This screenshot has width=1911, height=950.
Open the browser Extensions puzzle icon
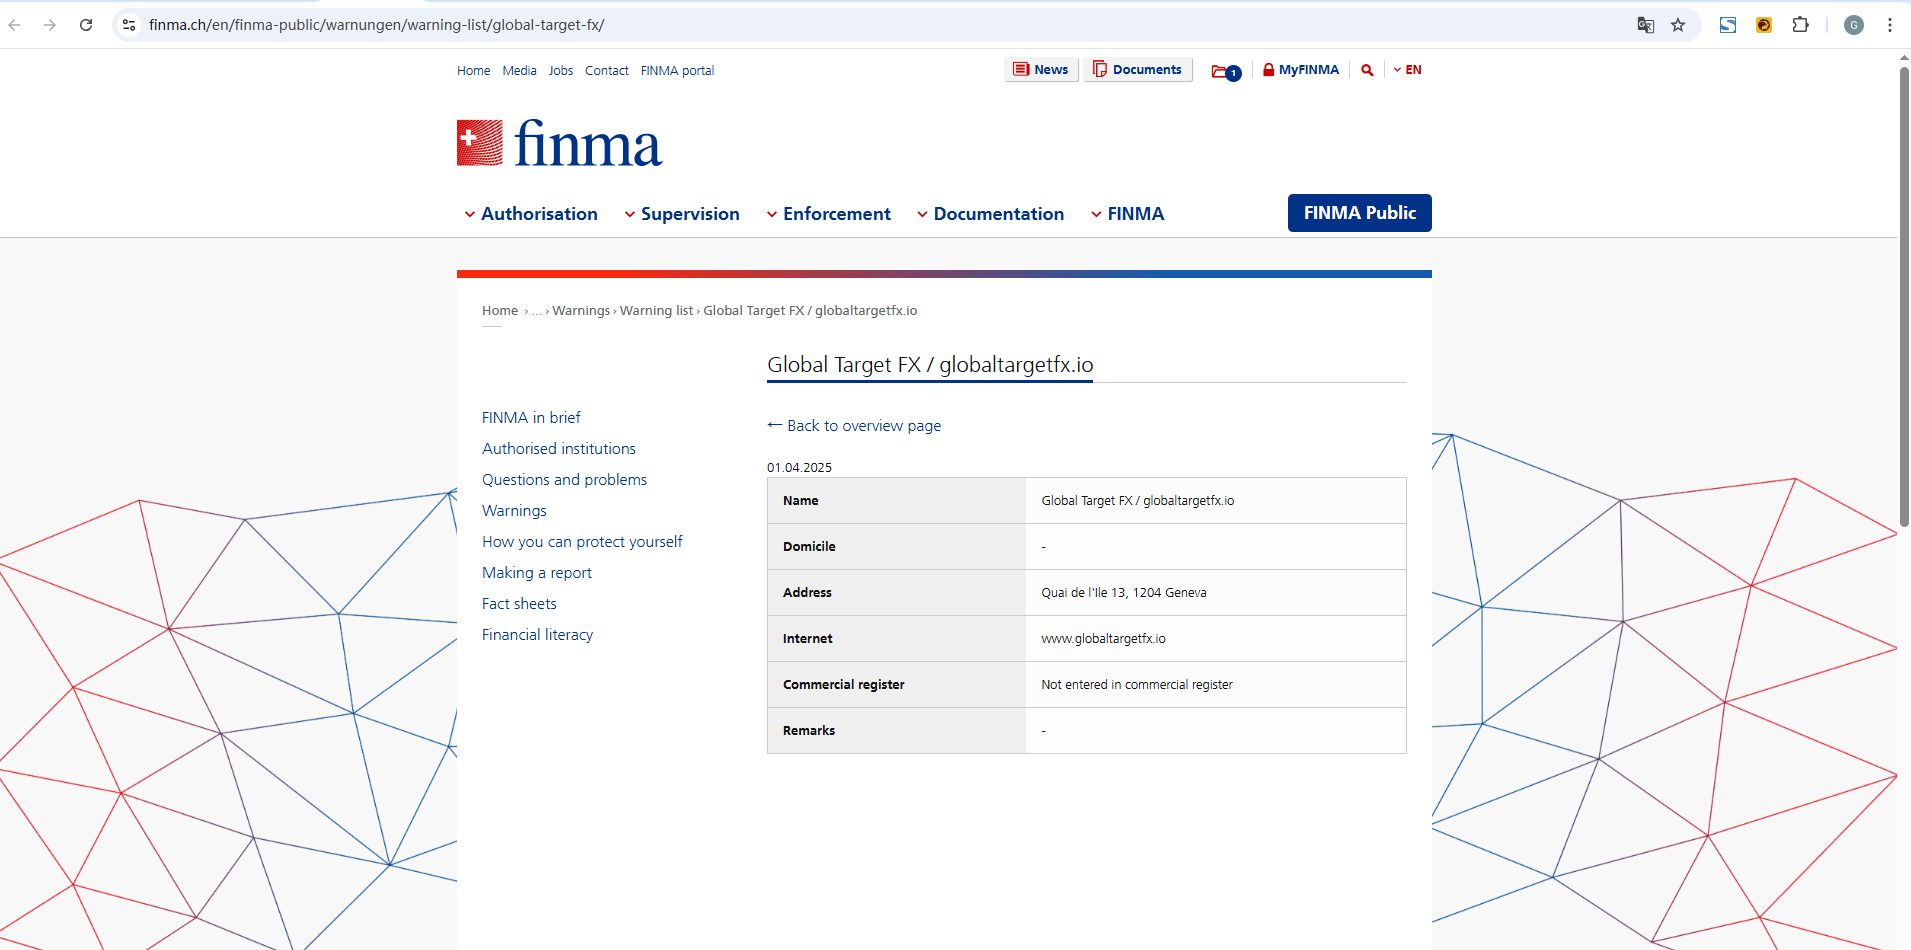1800,25
